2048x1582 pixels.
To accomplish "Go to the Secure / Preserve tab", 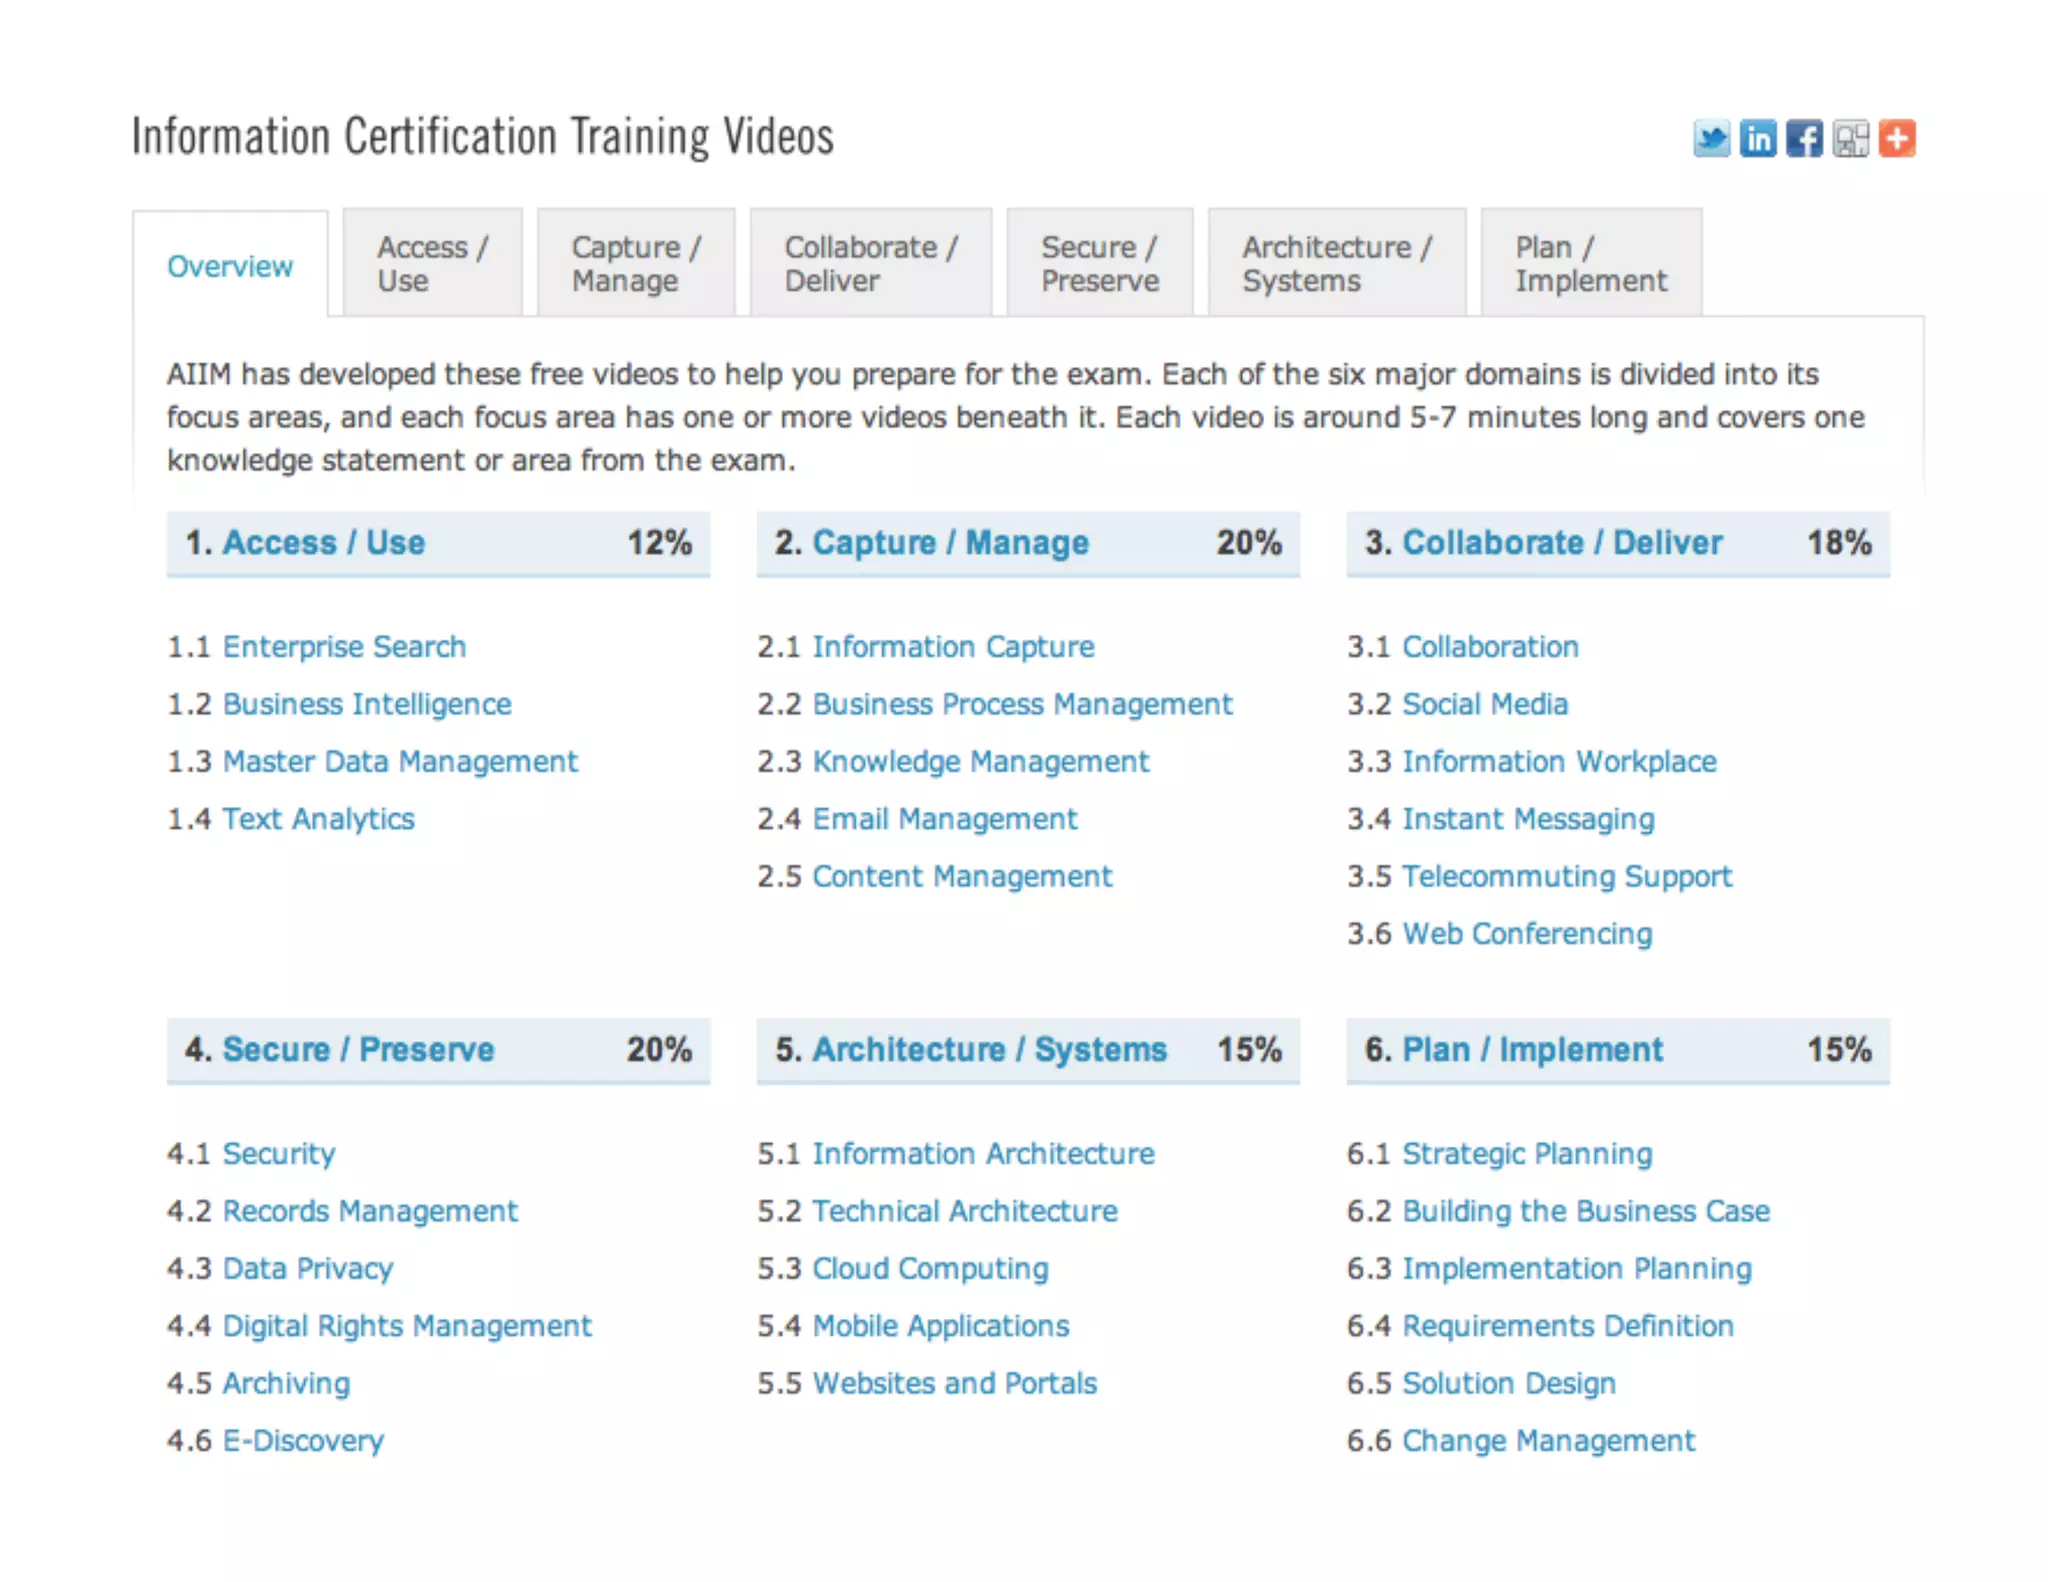I will coord(1099,263).
